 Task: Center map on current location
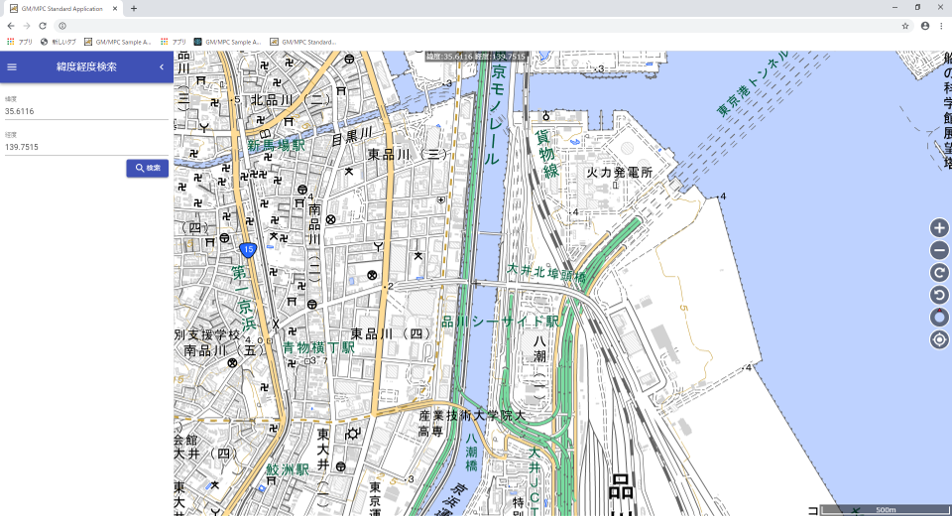click(938, 340)
